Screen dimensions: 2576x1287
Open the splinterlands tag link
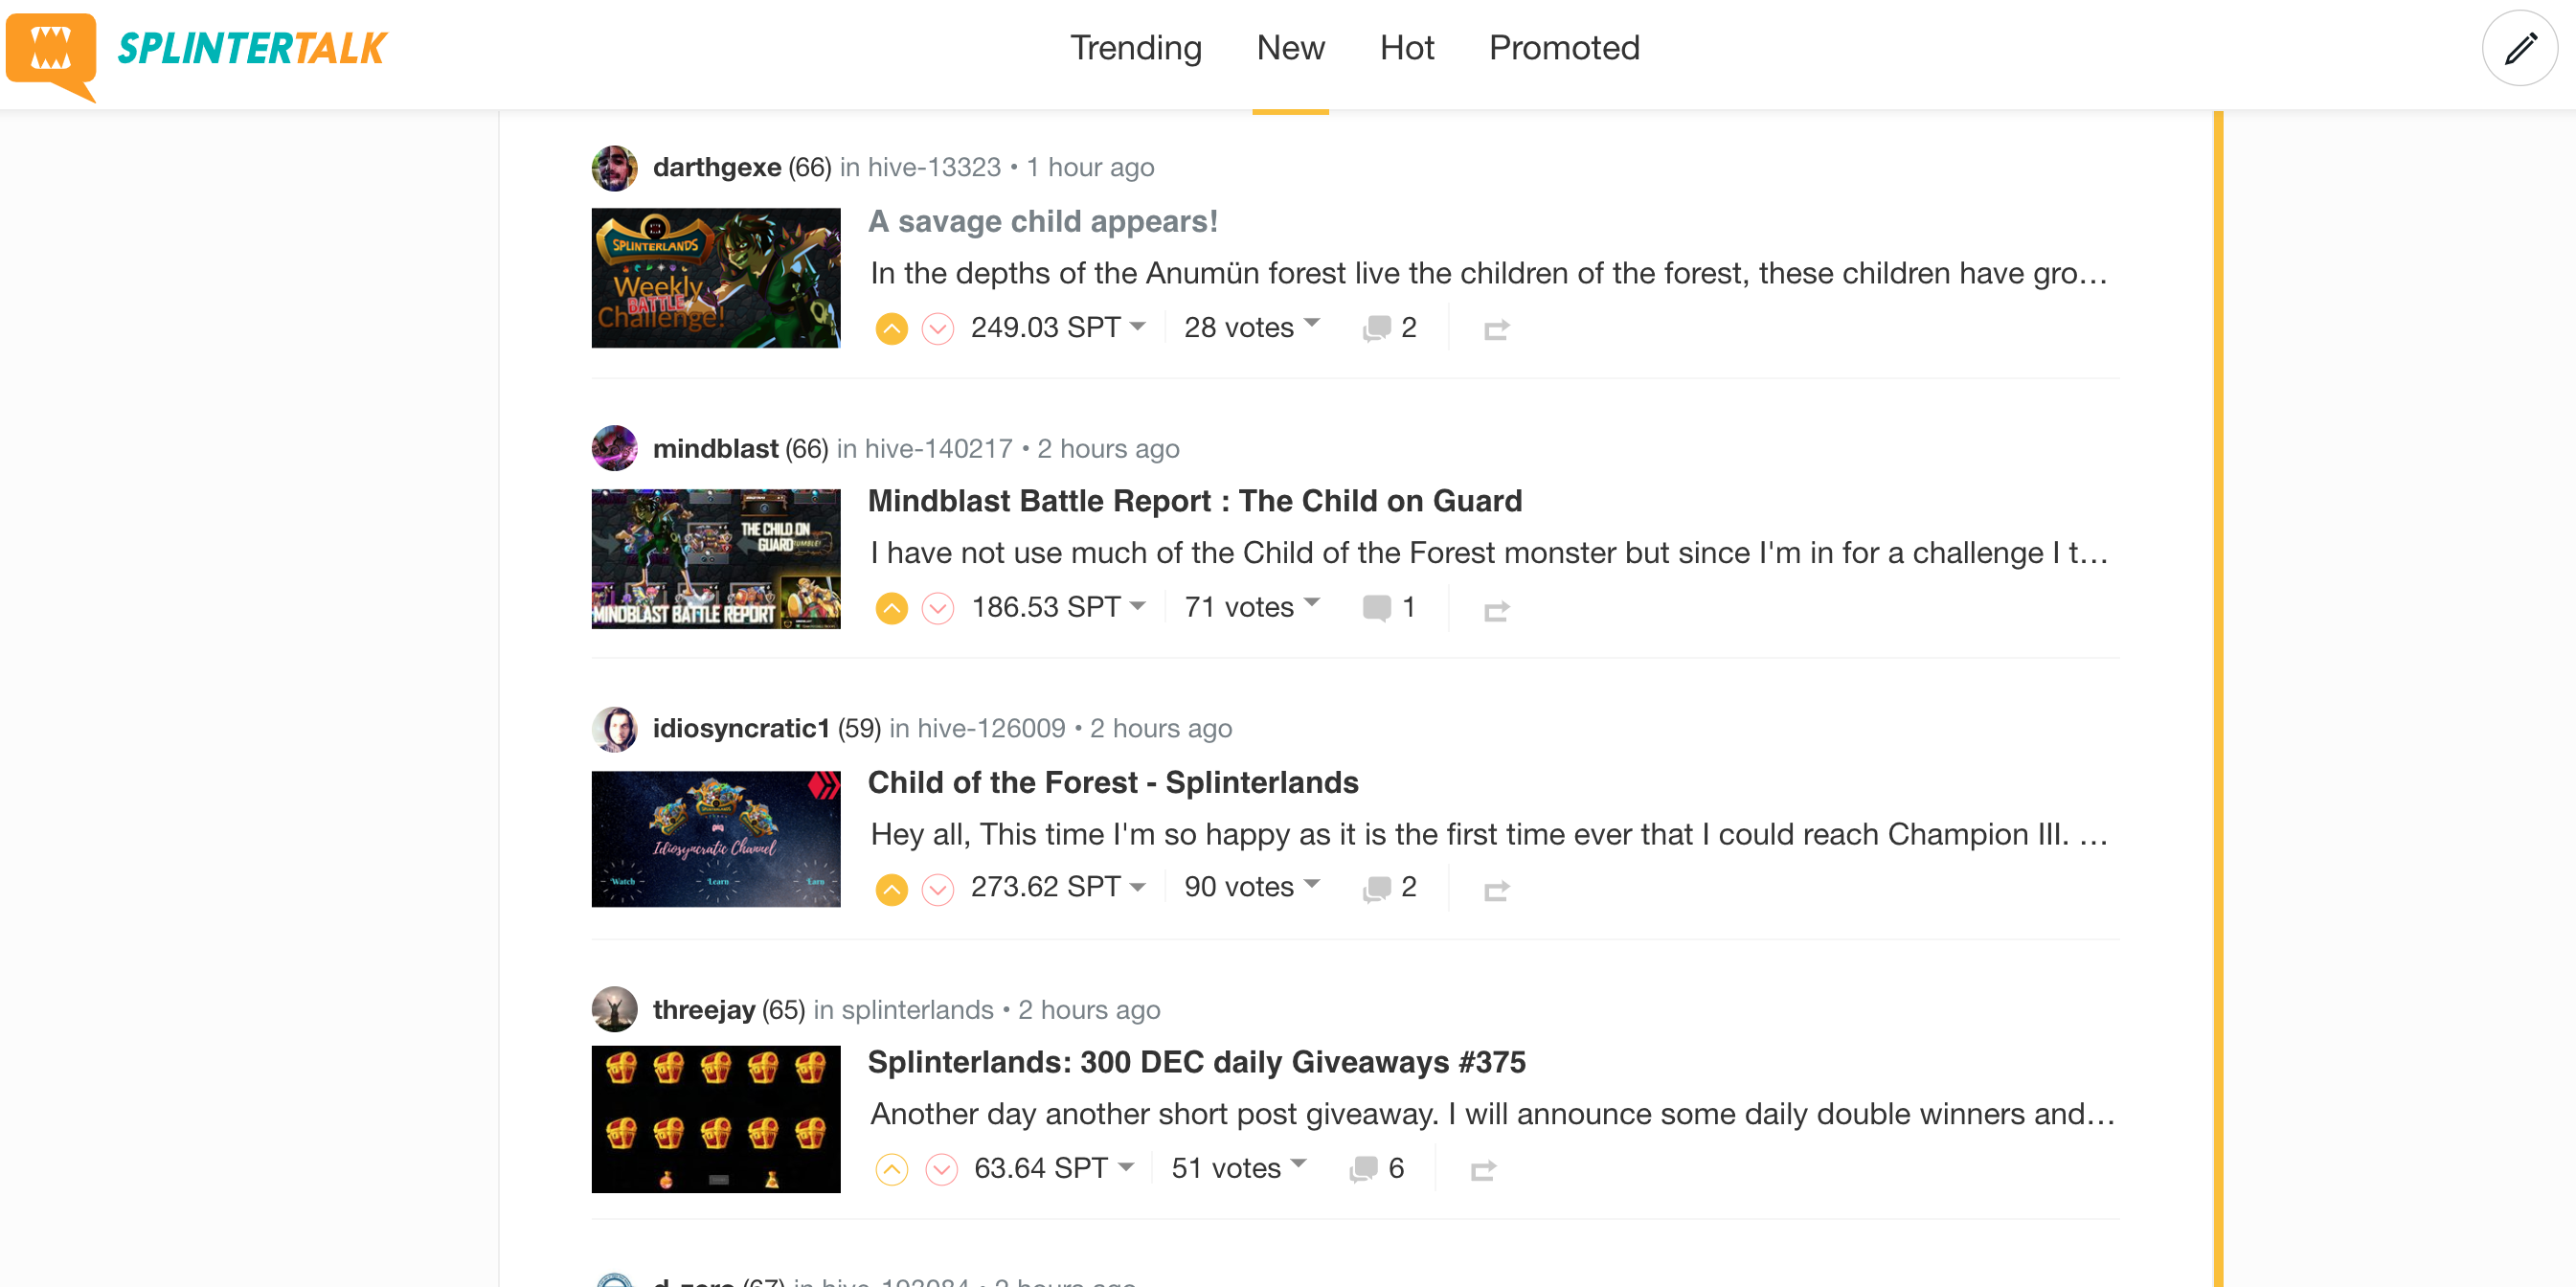917,1010
